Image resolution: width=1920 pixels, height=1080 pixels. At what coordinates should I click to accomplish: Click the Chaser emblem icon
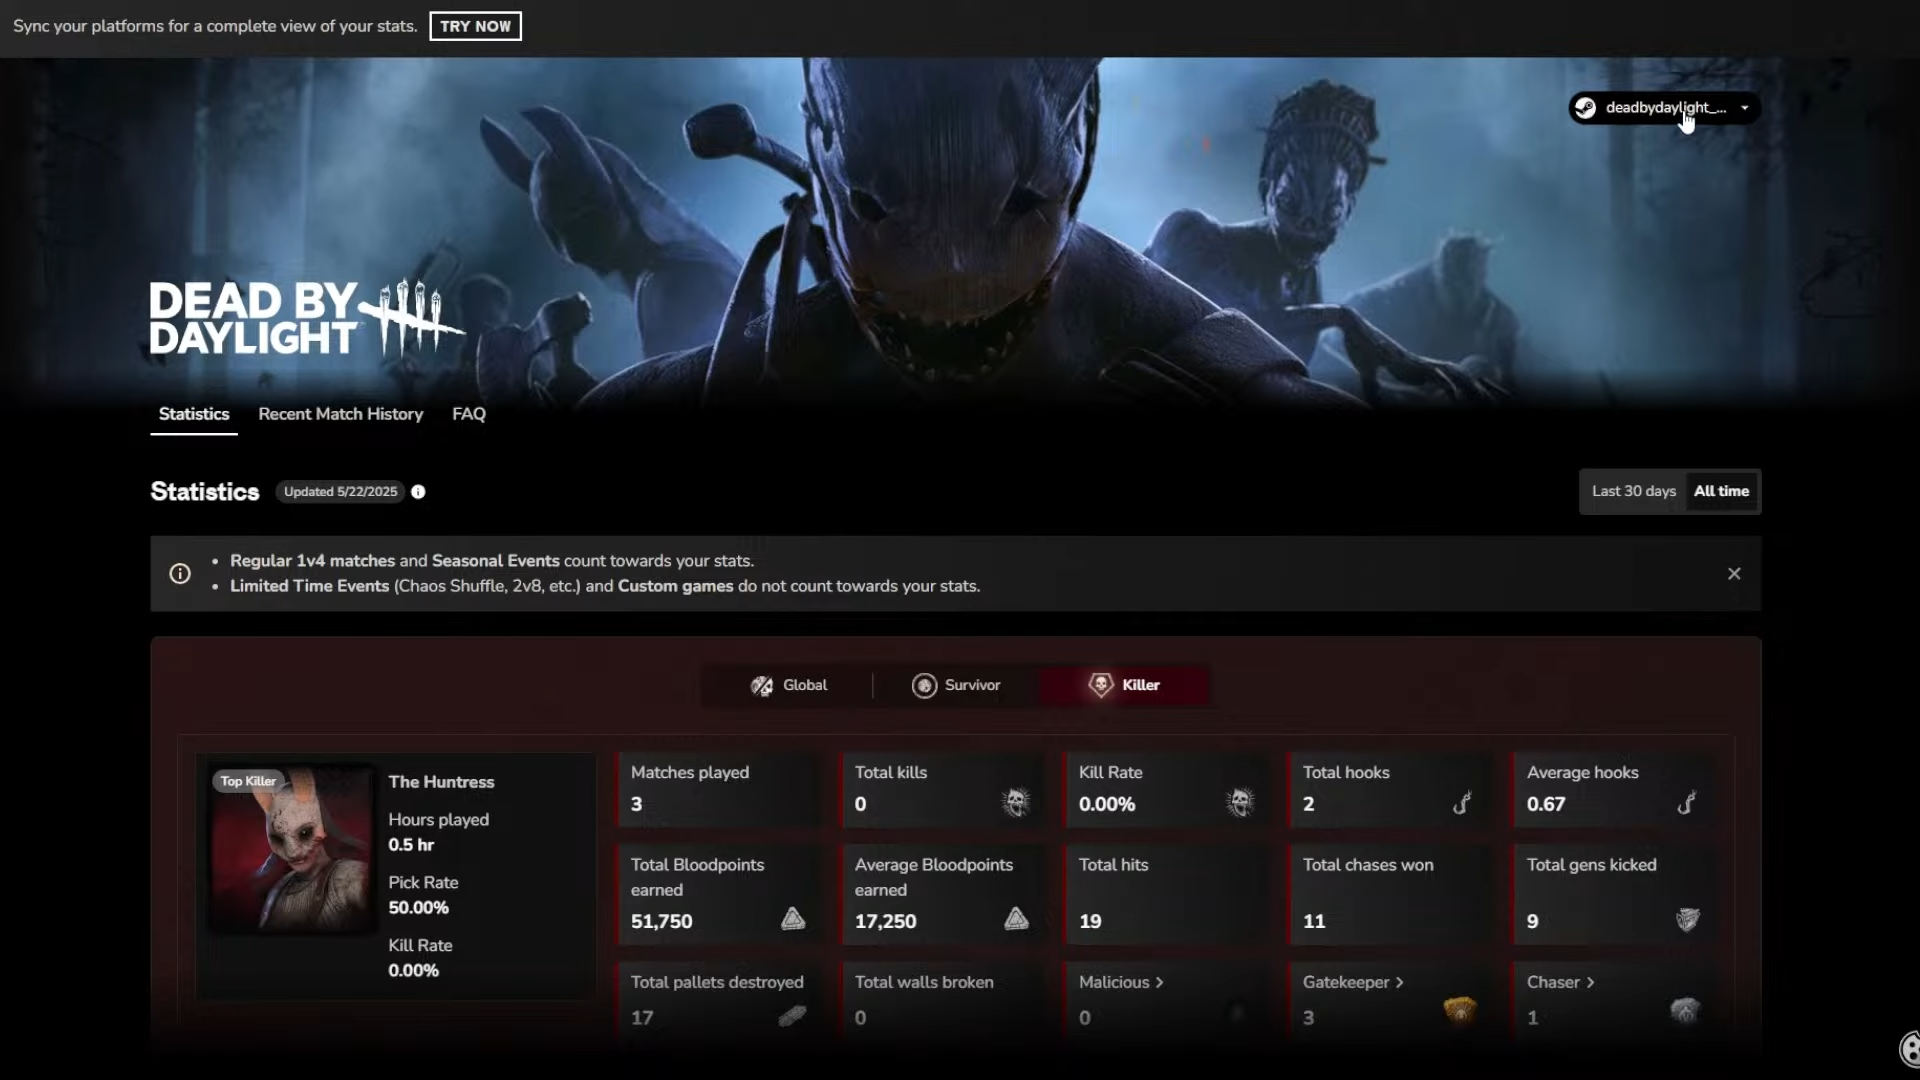pyautogui.click(x=1685, y=1010)
